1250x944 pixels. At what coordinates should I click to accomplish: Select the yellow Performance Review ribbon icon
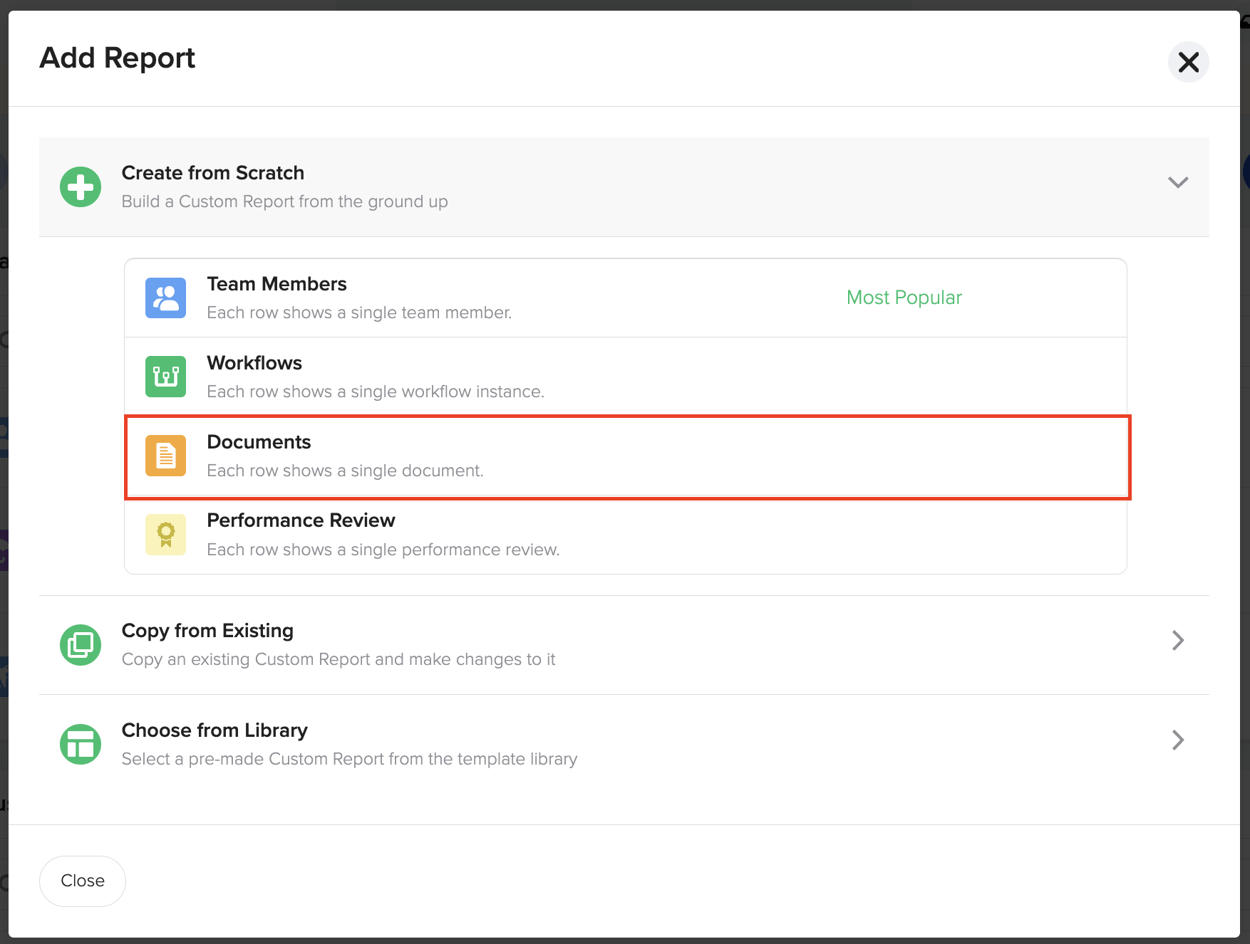pos(166,535)
